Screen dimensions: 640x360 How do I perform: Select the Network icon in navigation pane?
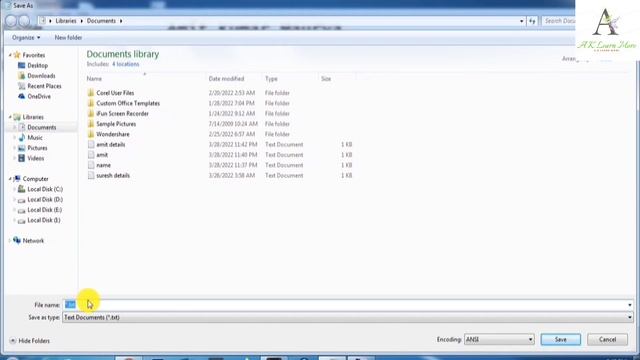(17, 240)
